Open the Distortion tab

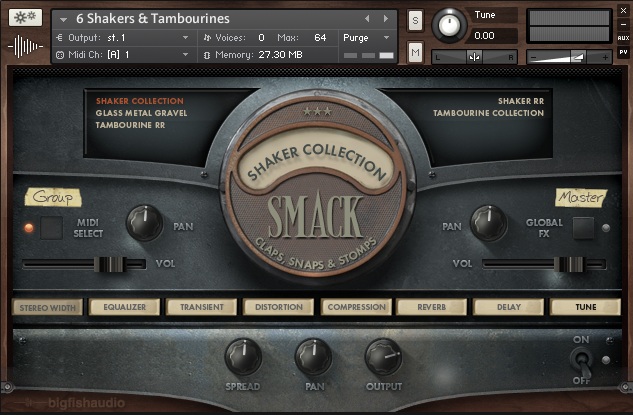point(279,307)
